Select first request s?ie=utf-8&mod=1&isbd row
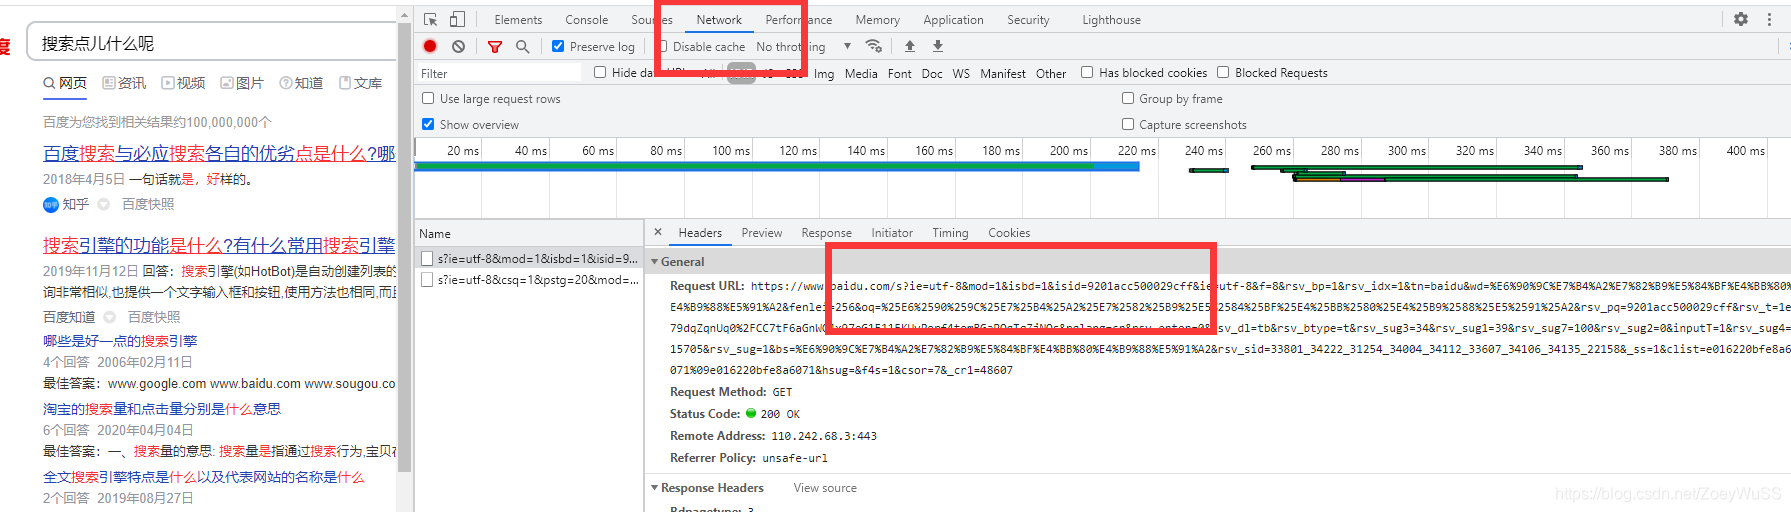1791x512 pixels. 529,259
